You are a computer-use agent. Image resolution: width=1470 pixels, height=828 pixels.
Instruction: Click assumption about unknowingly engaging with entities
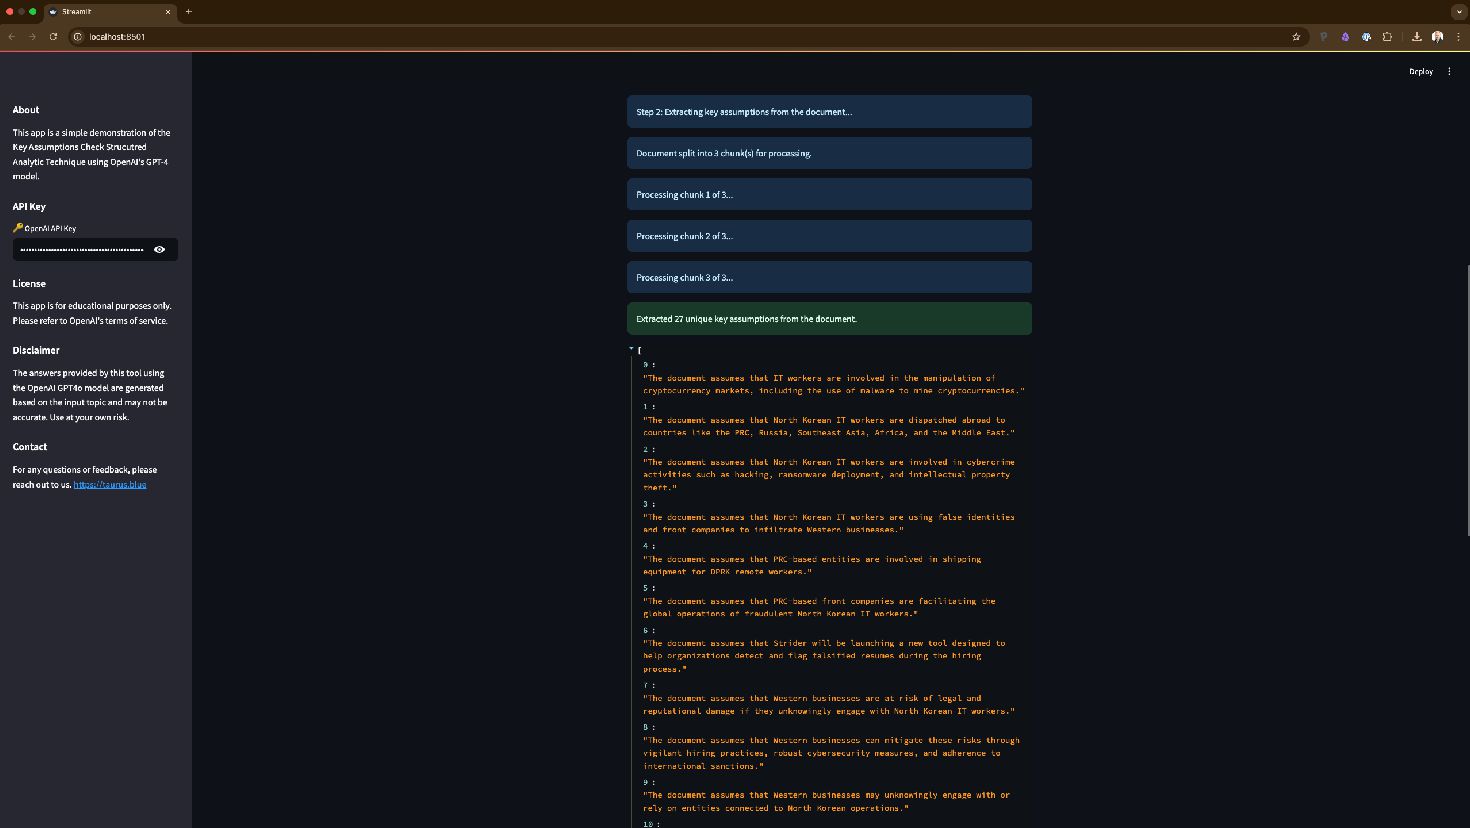tap(827, 802)
